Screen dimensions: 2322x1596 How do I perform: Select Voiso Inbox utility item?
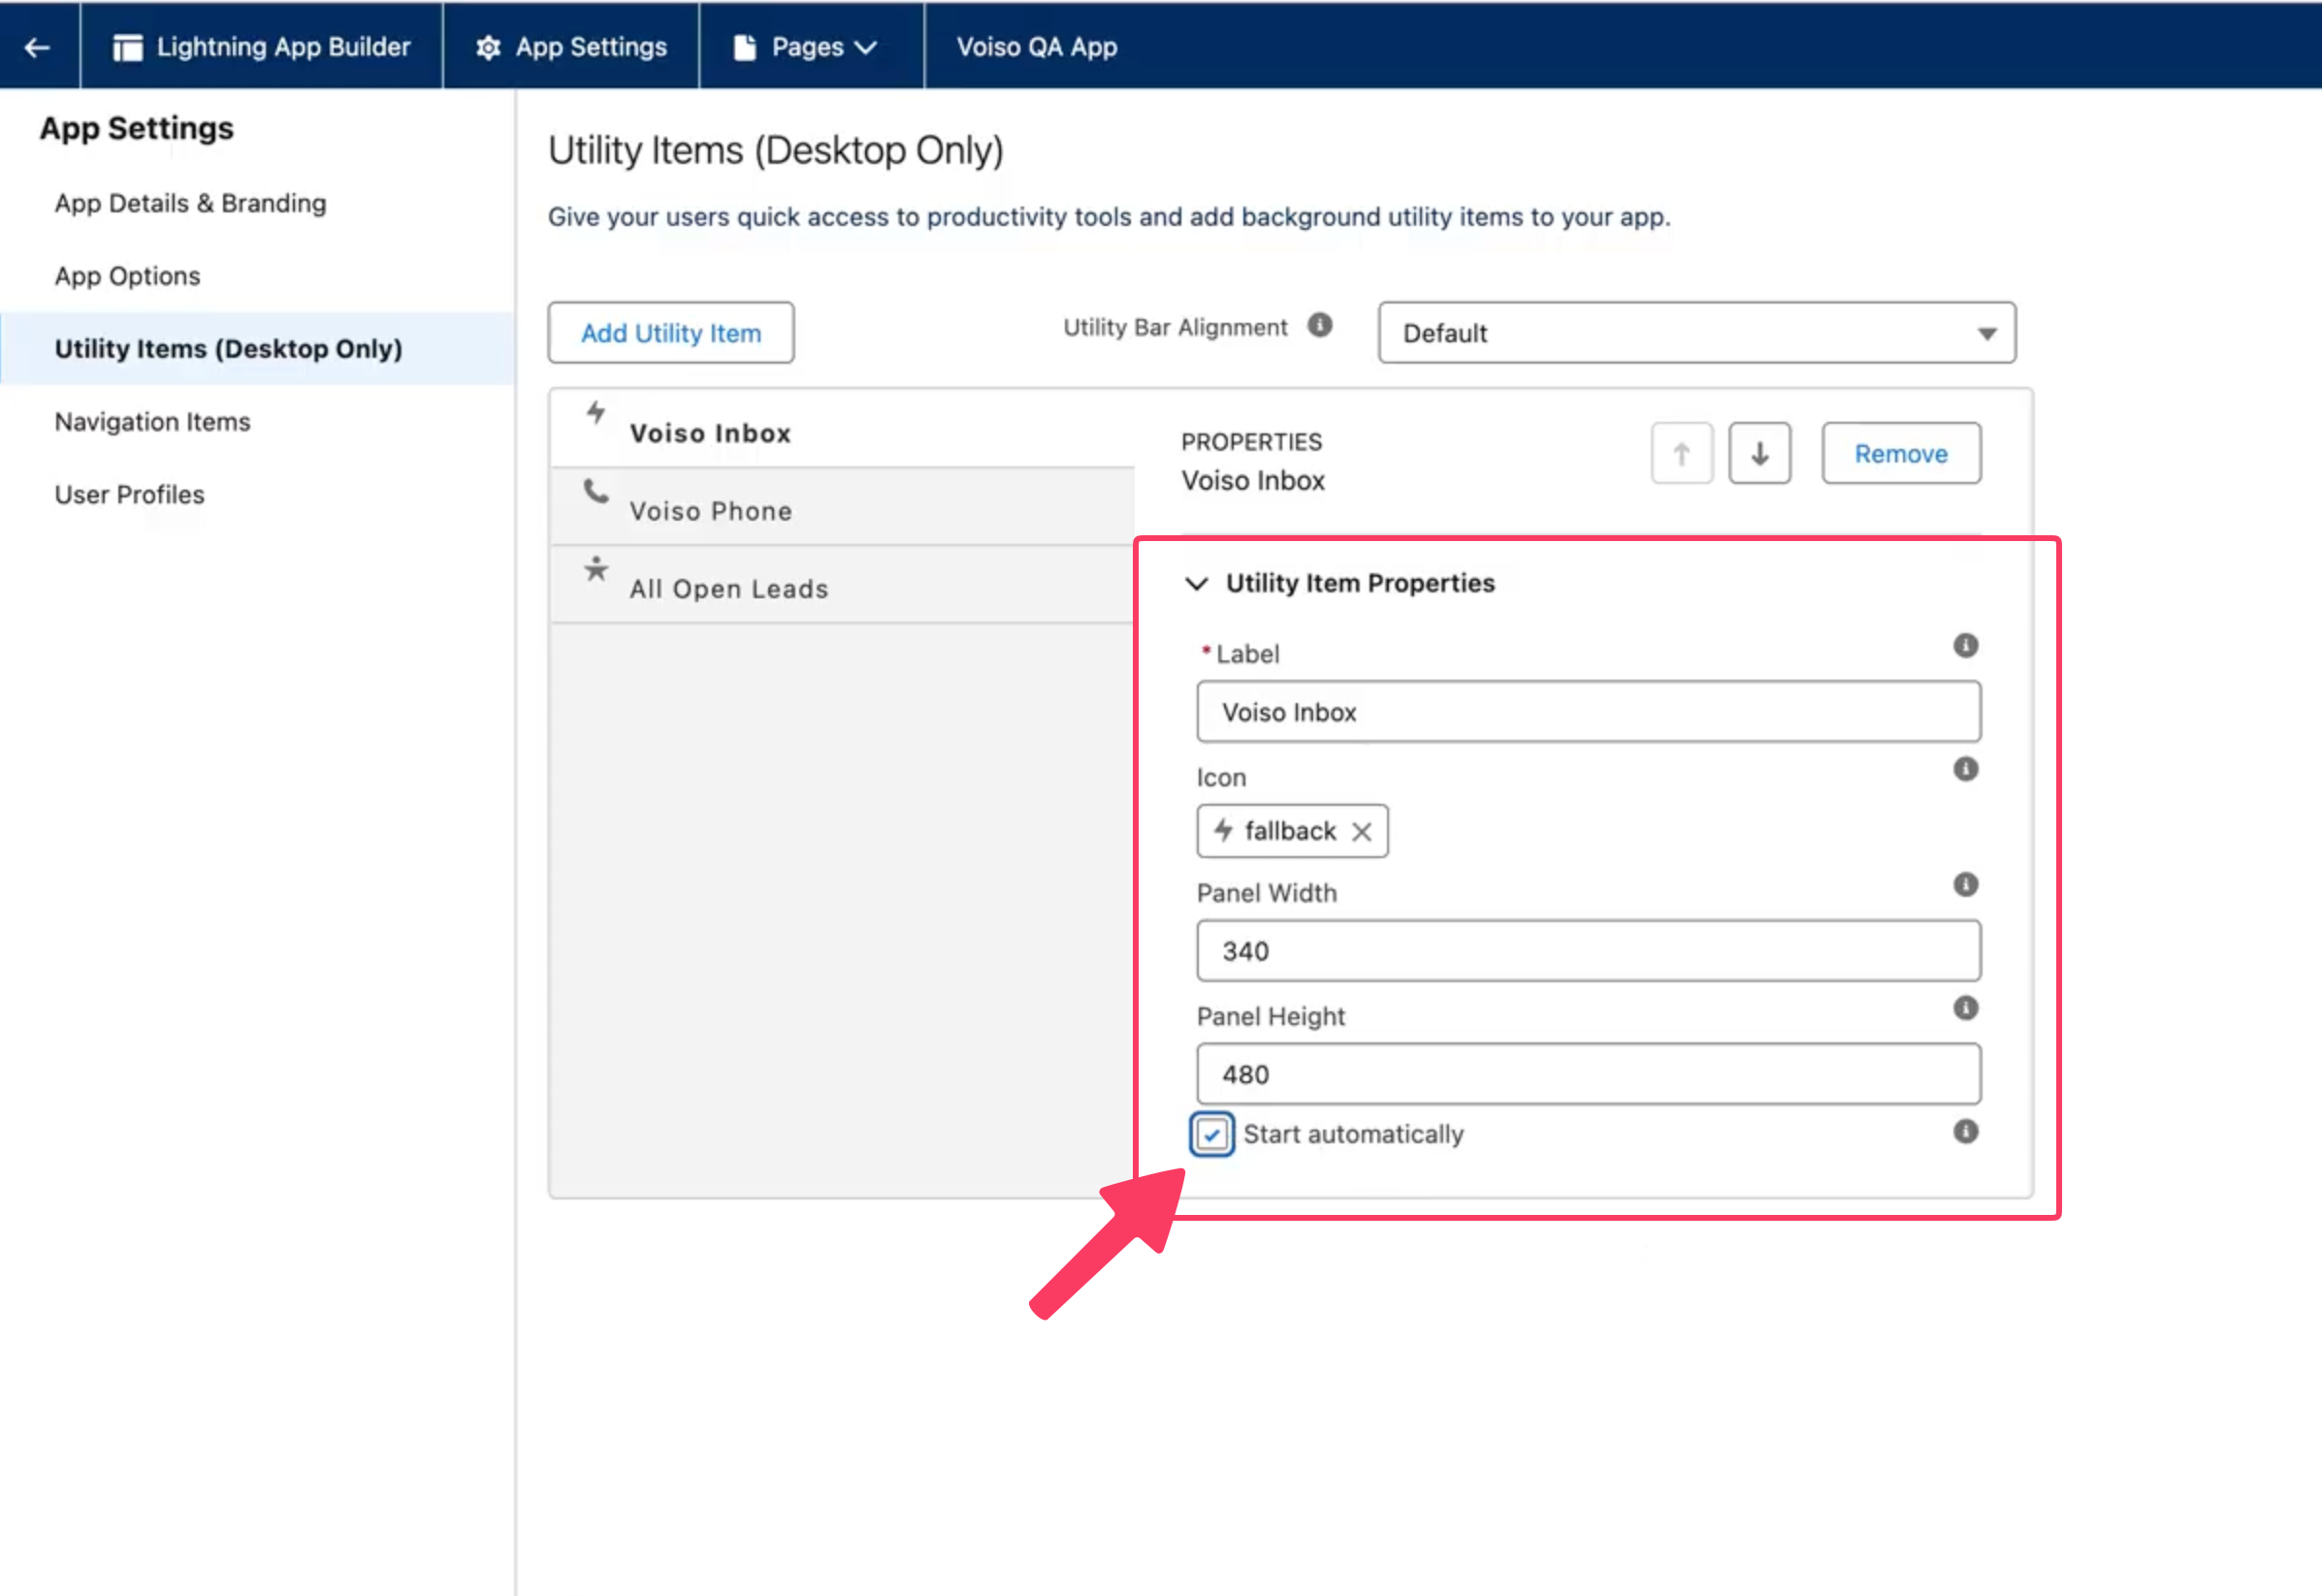pyautogui.click(x=842, y=429)
